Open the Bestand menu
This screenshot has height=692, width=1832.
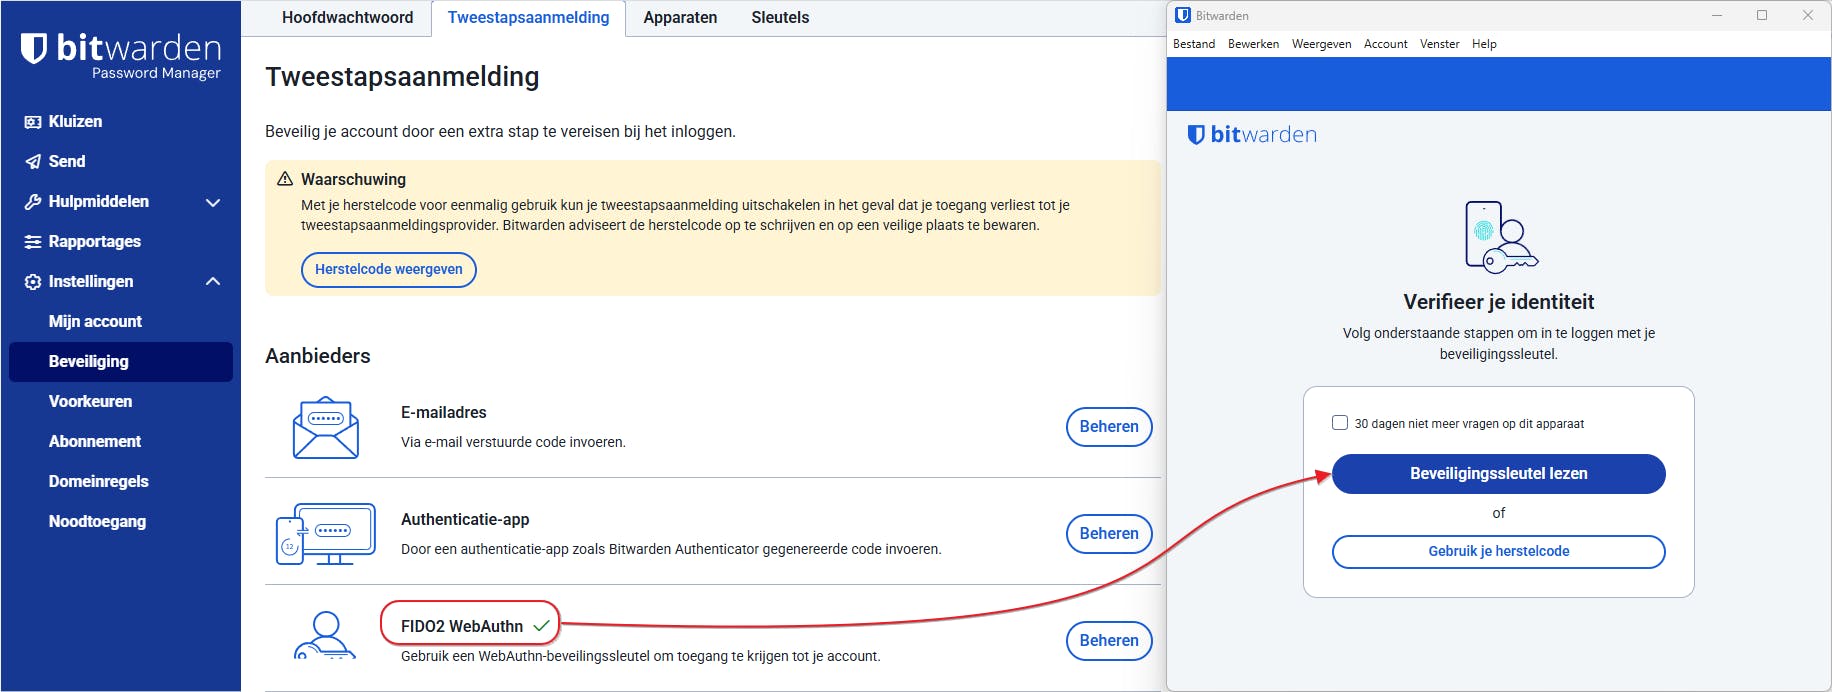tap(1194, 44)
